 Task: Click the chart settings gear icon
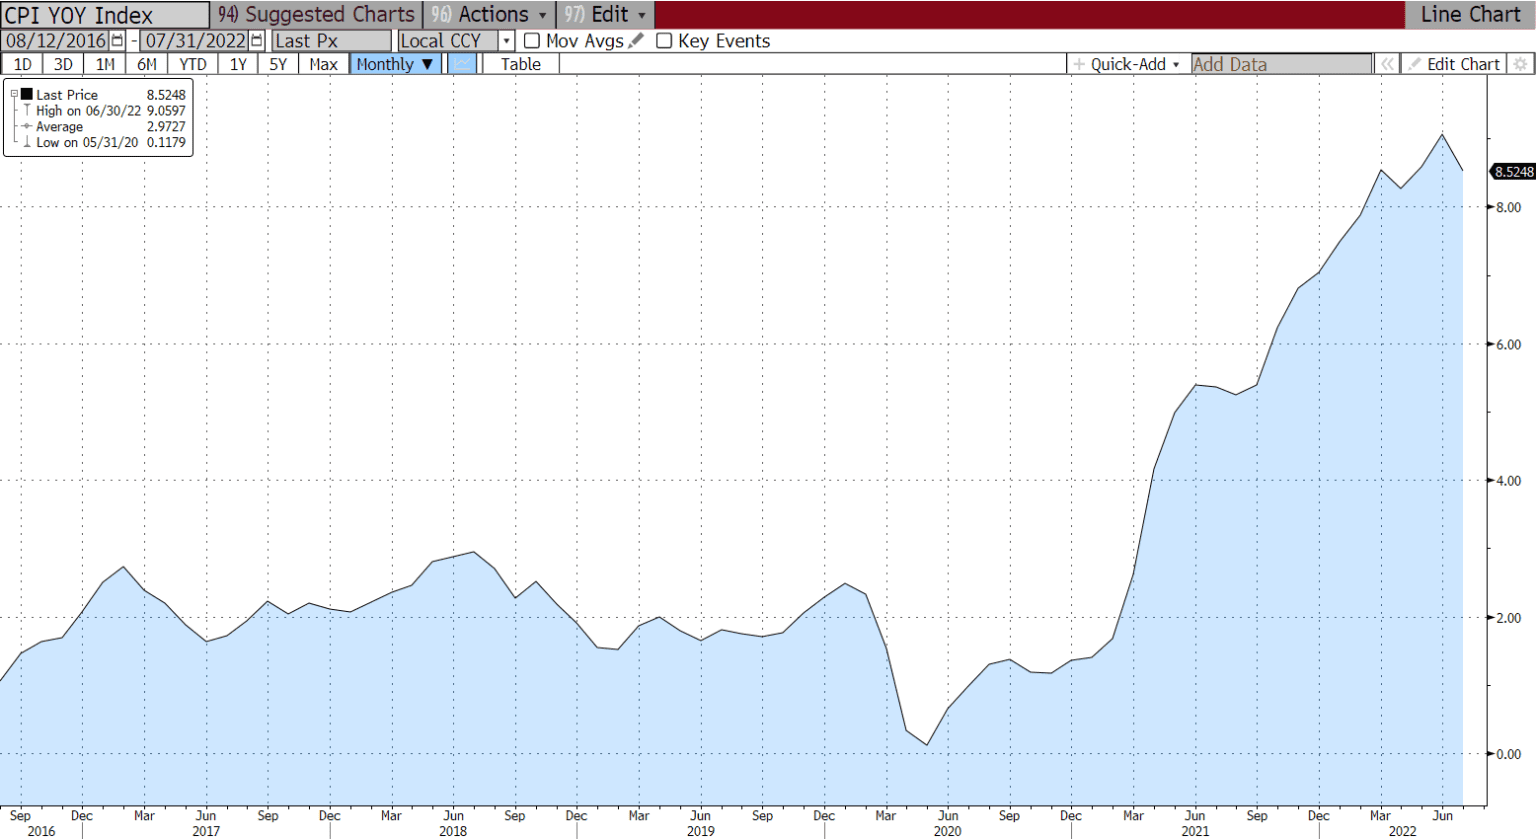1520,64
